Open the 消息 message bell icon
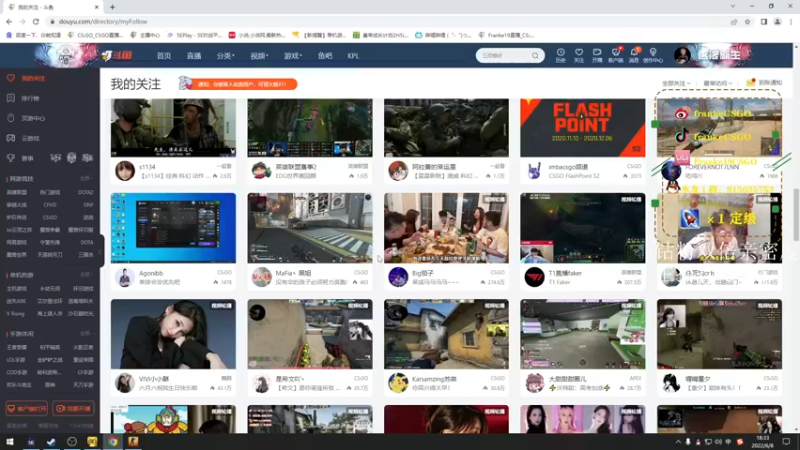This screenshot has width=800, height=450. (634, 55)
